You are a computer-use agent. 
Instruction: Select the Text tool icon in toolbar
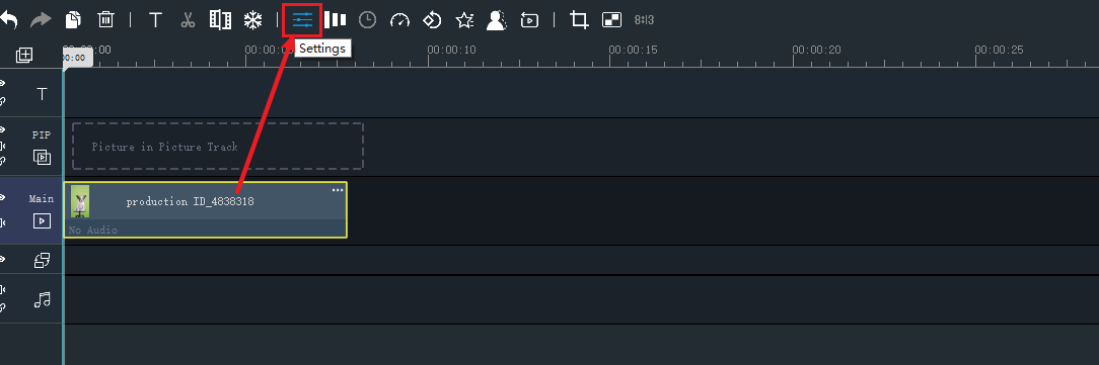[156, 20]
